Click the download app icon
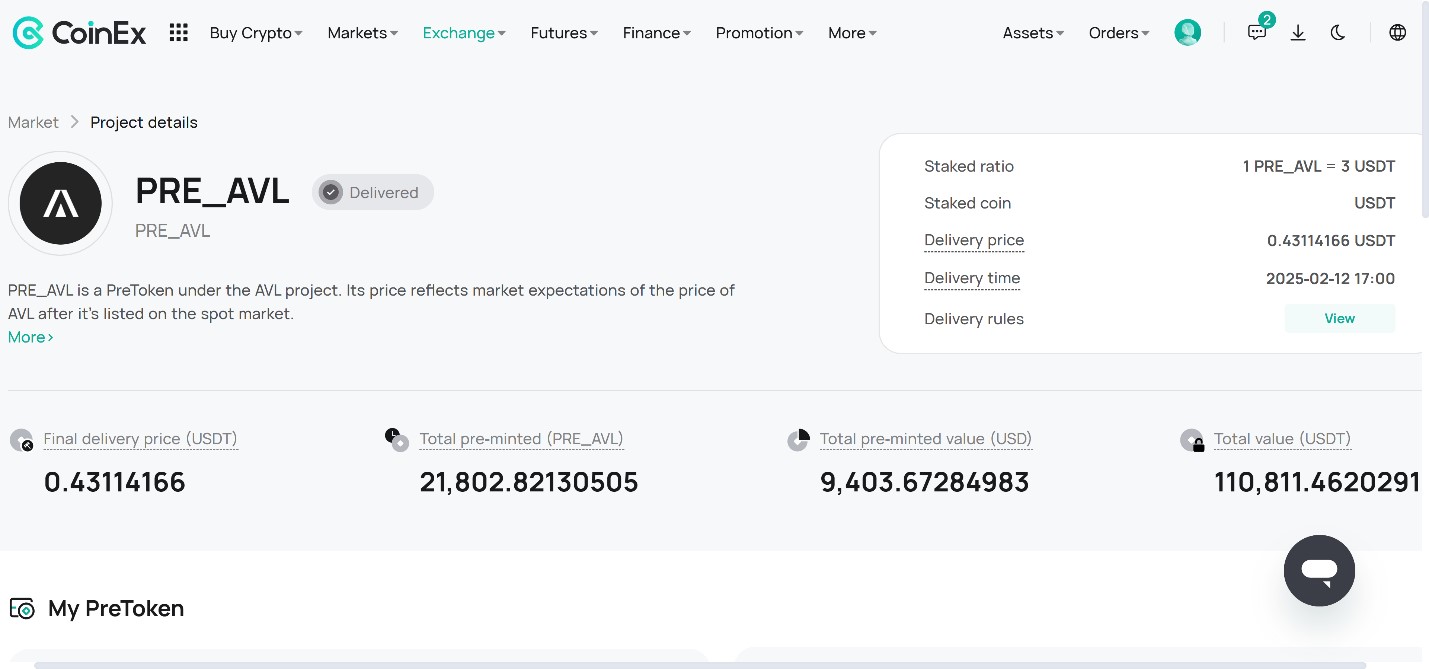This screenshot has height=669, width=1429. (1298, 33)
